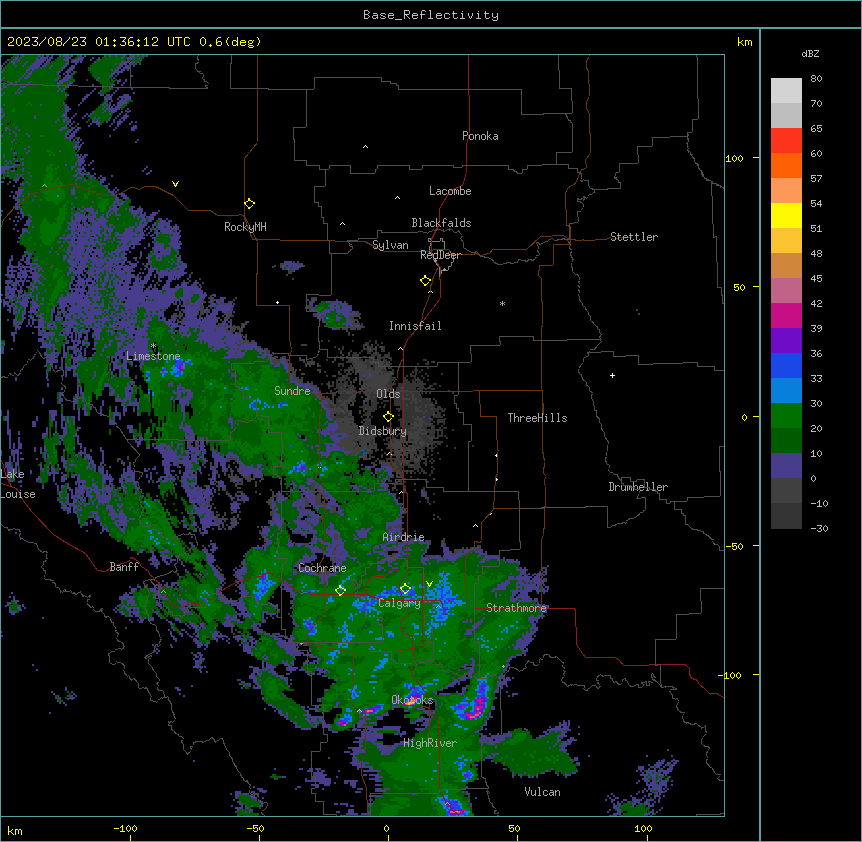Click the yellow diamond marker below Cochrane label
Image resolution: width=862 pixels, height=842 pixels.
pyautogui.click(x=341, y=591)
